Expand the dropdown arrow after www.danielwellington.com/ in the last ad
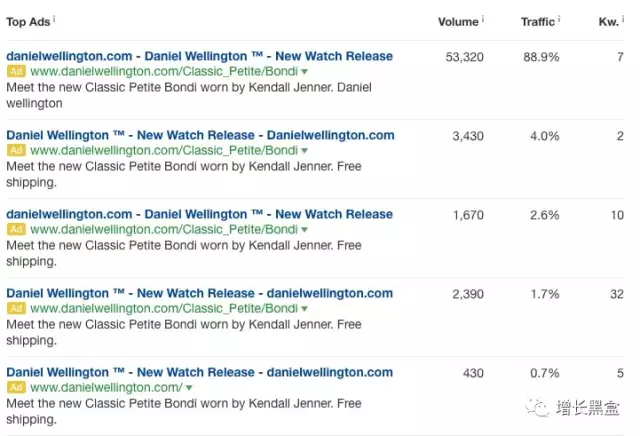Screen dimensions: 640x436 click(188, 387)
